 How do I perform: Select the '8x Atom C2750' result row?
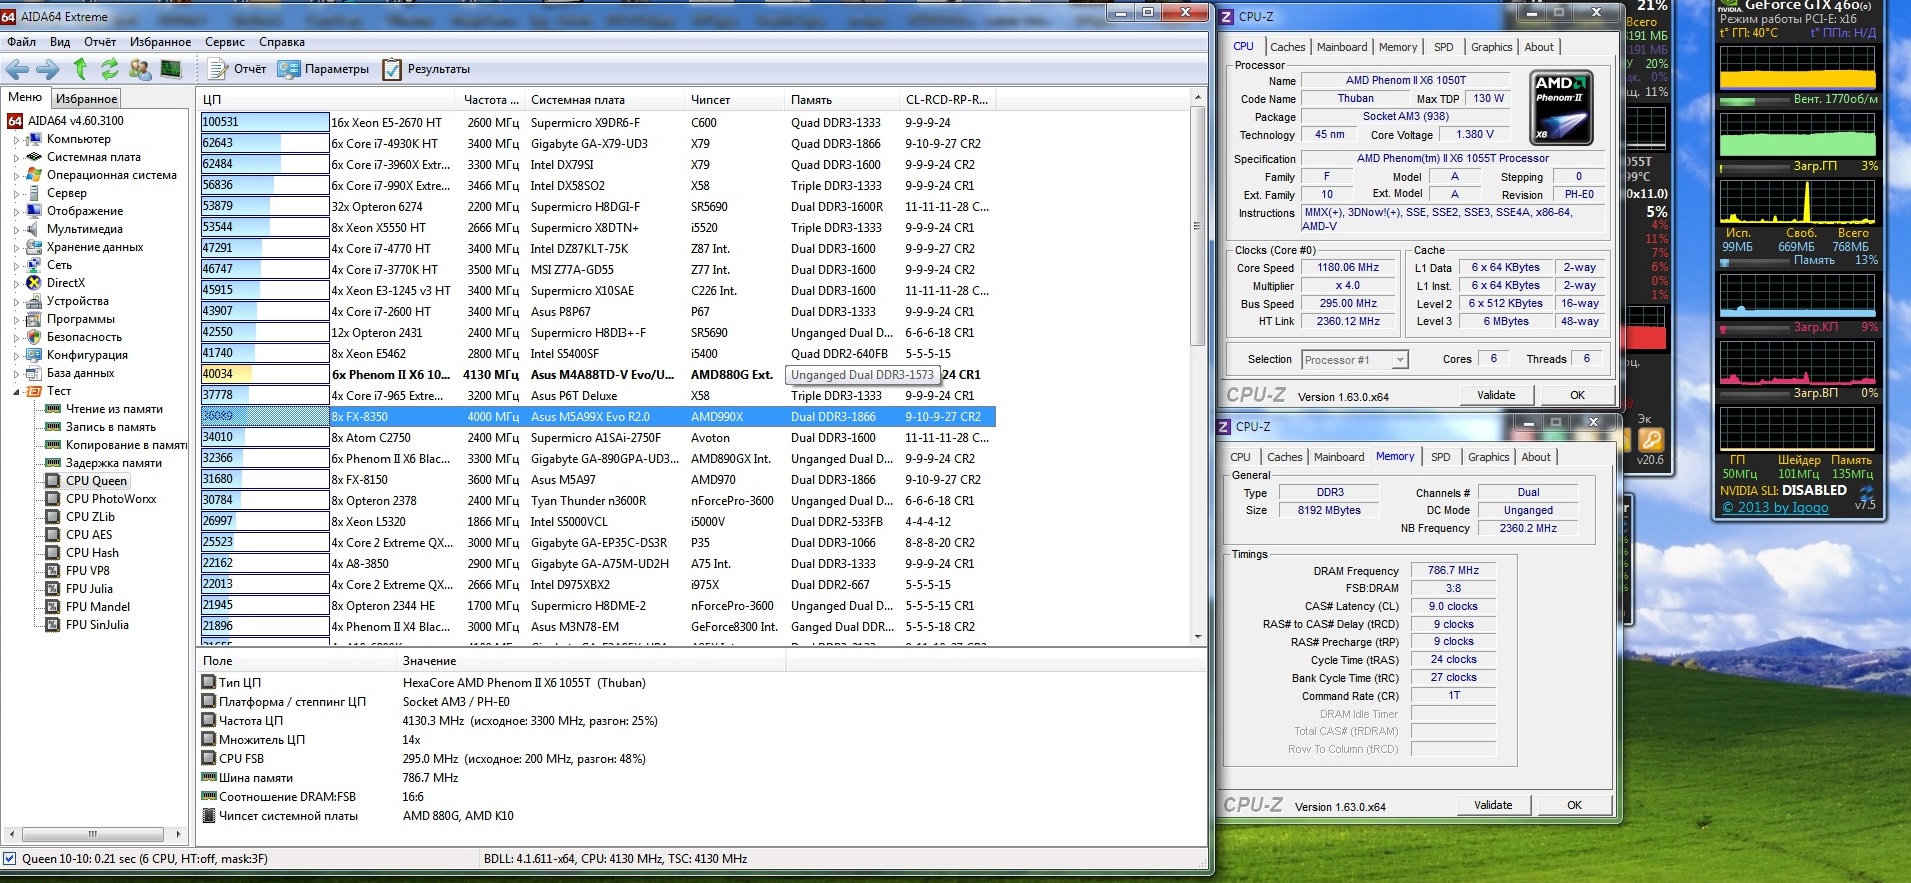click(598, 438)
